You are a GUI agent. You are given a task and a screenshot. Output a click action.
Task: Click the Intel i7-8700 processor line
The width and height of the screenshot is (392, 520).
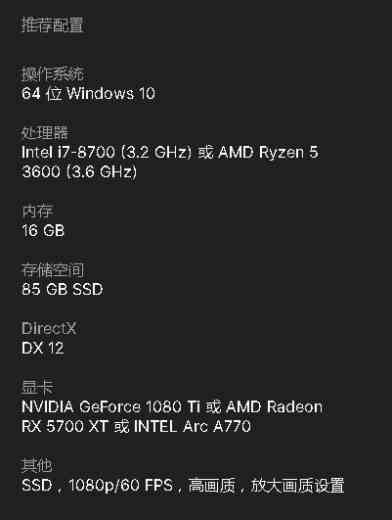pos(170,152)
